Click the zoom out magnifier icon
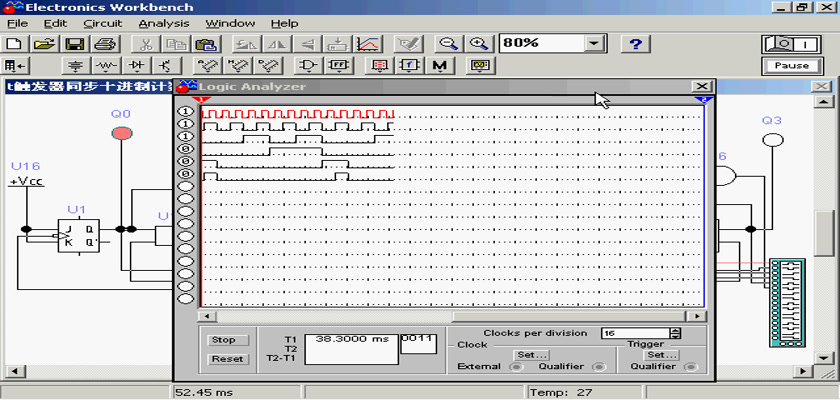The image size is (840, 400). coord(449,44)
